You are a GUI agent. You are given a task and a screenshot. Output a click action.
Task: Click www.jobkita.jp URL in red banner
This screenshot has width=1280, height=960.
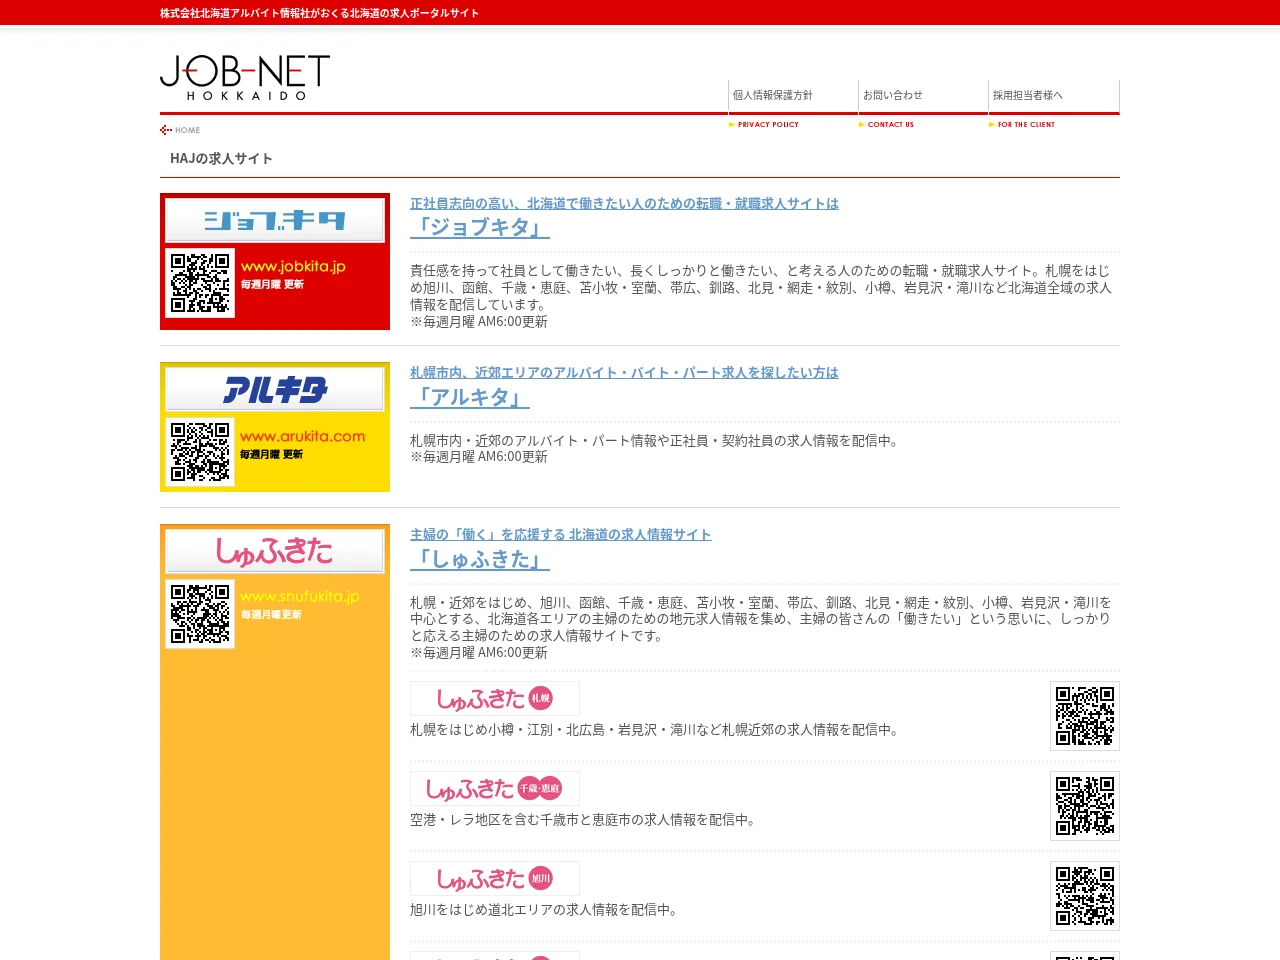pos(293,267)
